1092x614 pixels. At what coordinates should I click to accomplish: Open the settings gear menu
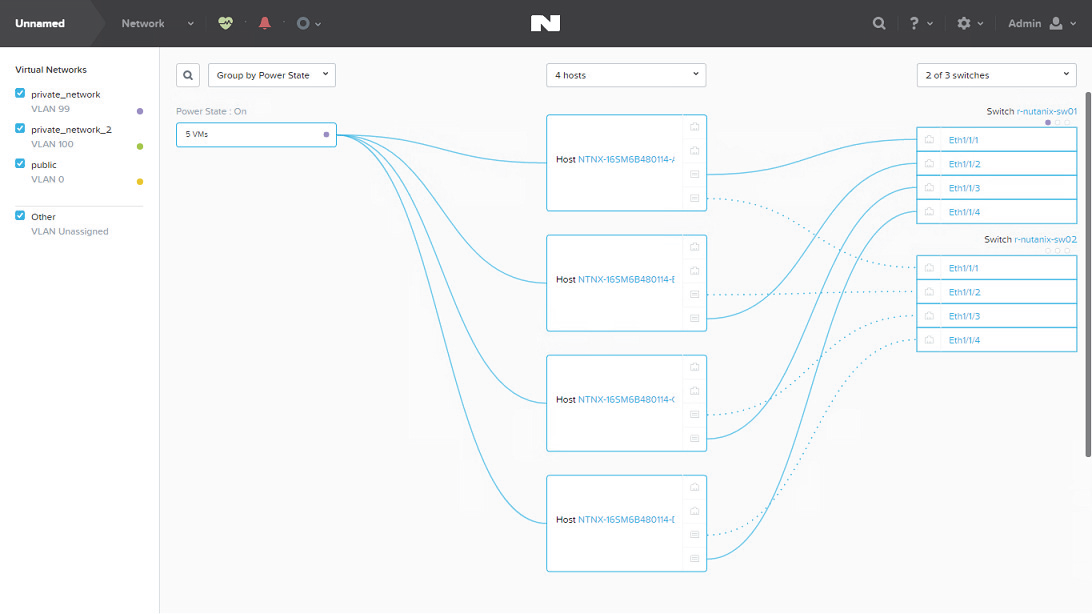(x=964, y=23)
